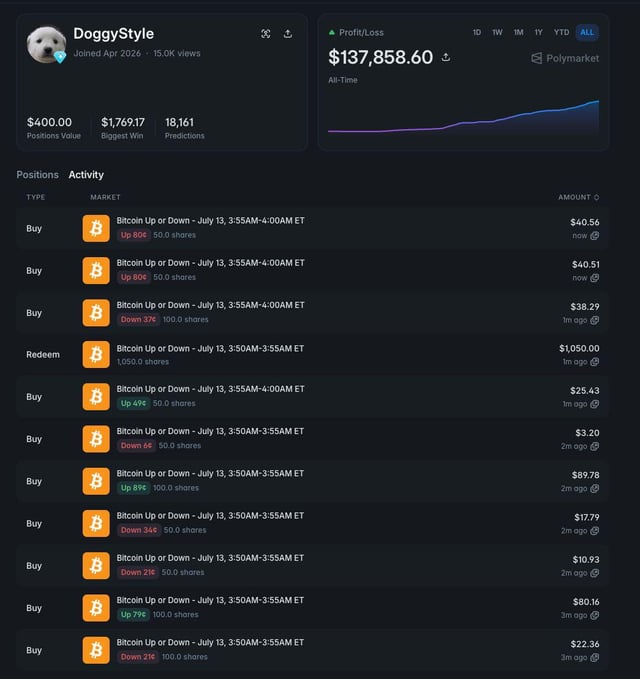The image size is (640, 679).
Task: Select the 1M time range
Action: point(518,32)
